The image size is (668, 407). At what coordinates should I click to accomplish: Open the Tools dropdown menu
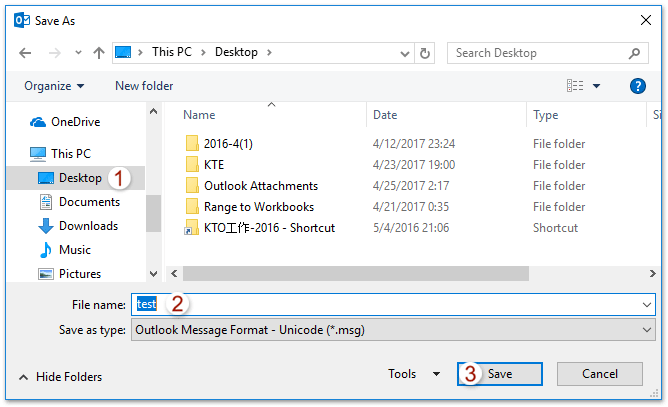tap(414, 374)
